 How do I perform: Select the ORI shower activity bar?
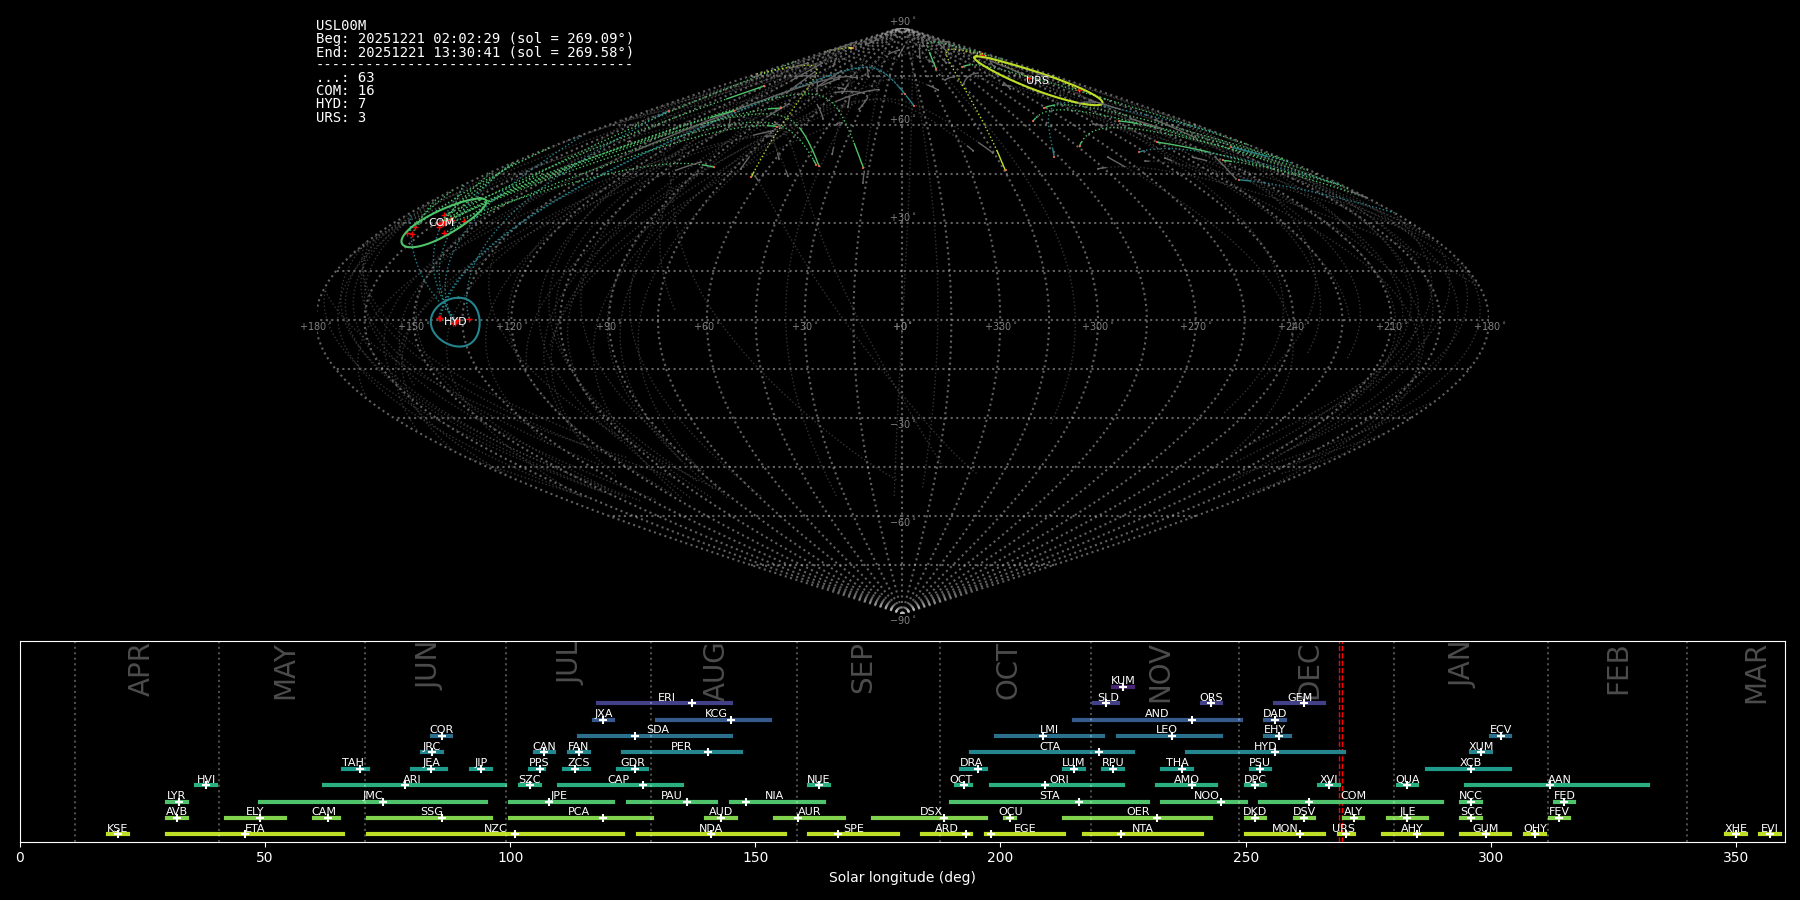point(1056,785)
